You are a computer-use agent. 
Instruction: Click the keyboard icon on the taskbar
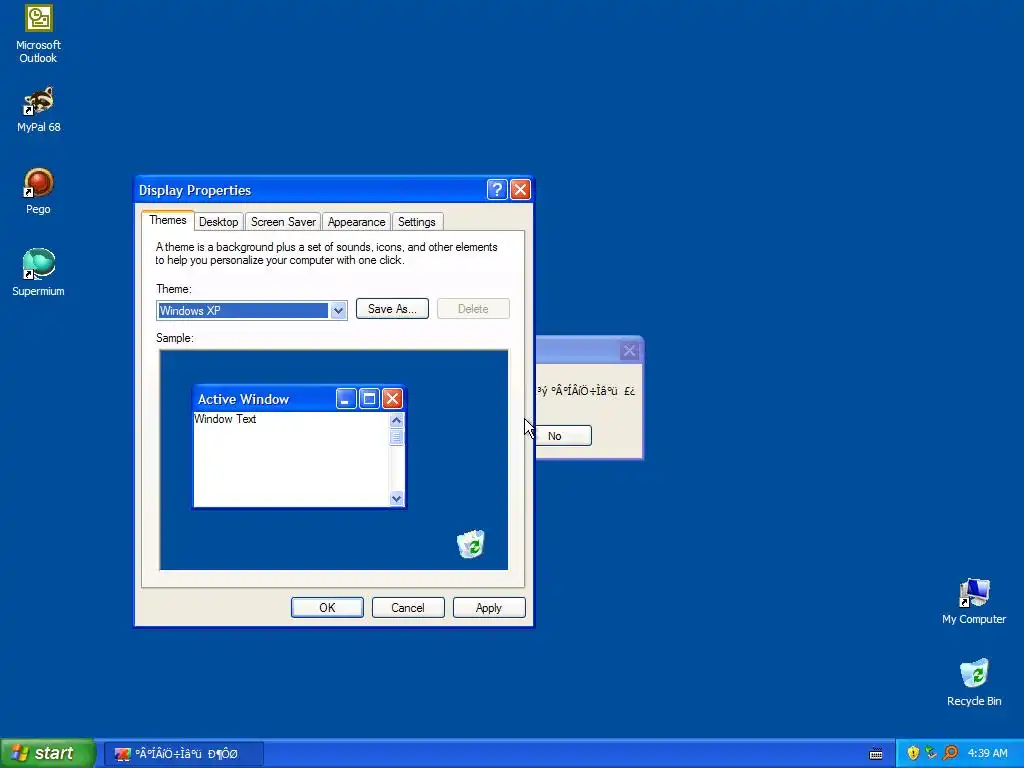[x=876, y=754]
